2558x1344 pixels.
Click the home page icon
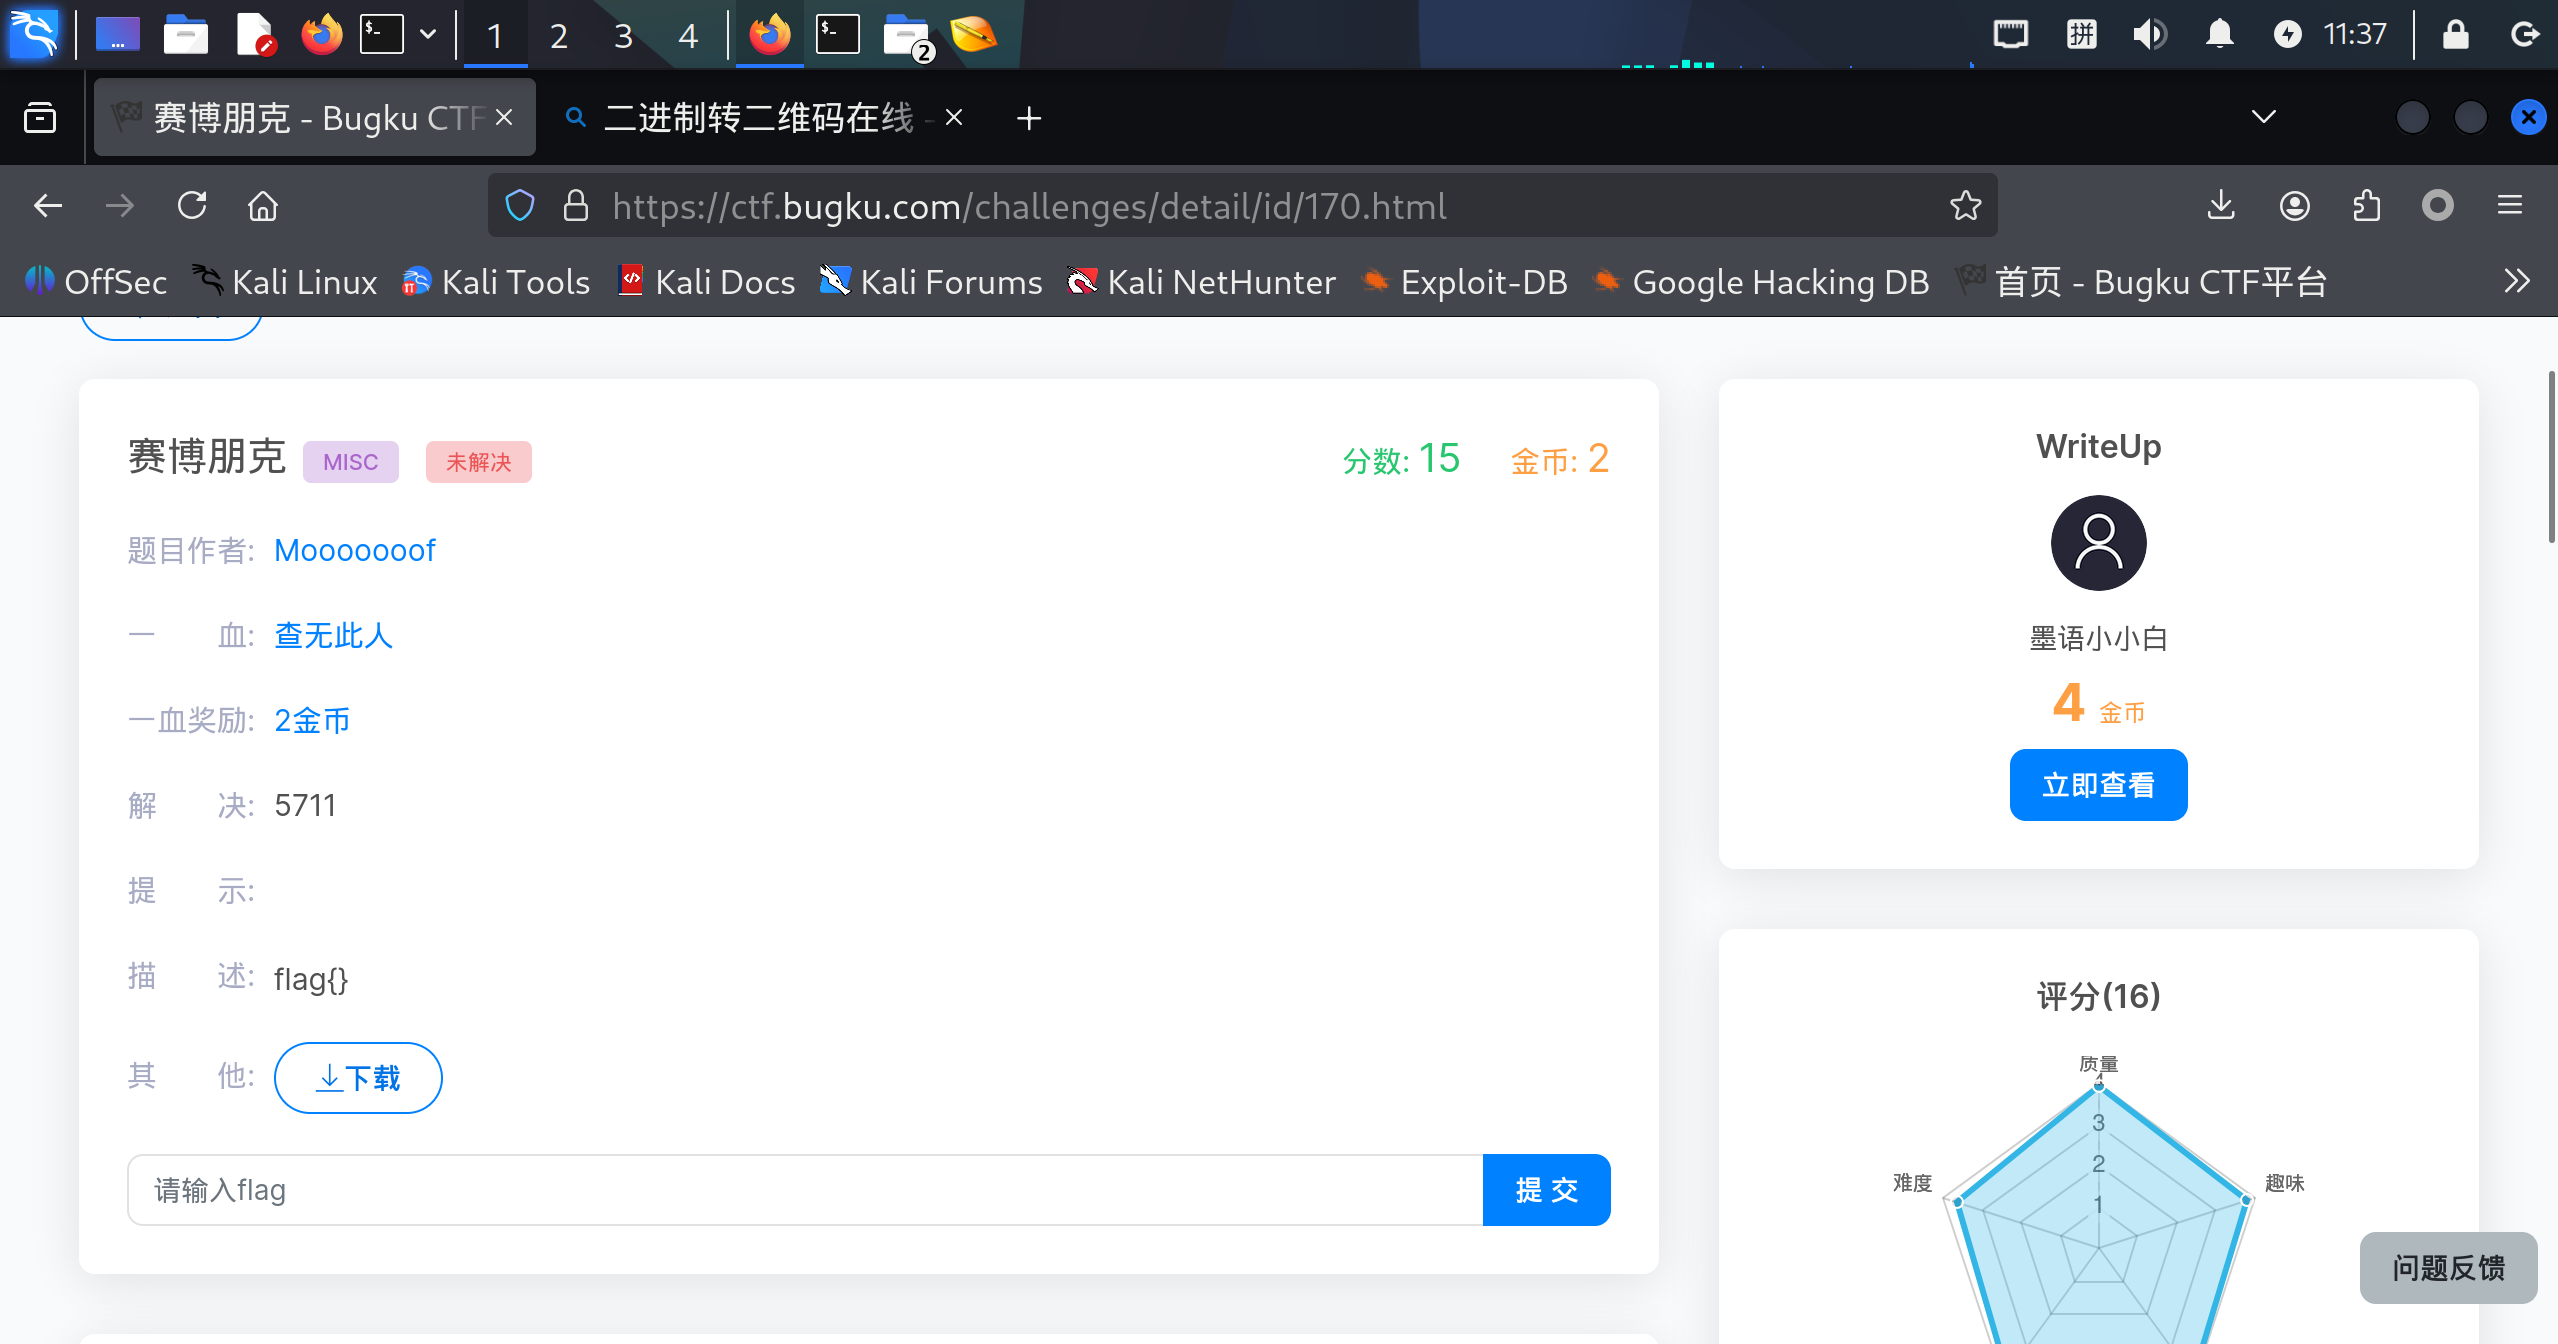263,206
